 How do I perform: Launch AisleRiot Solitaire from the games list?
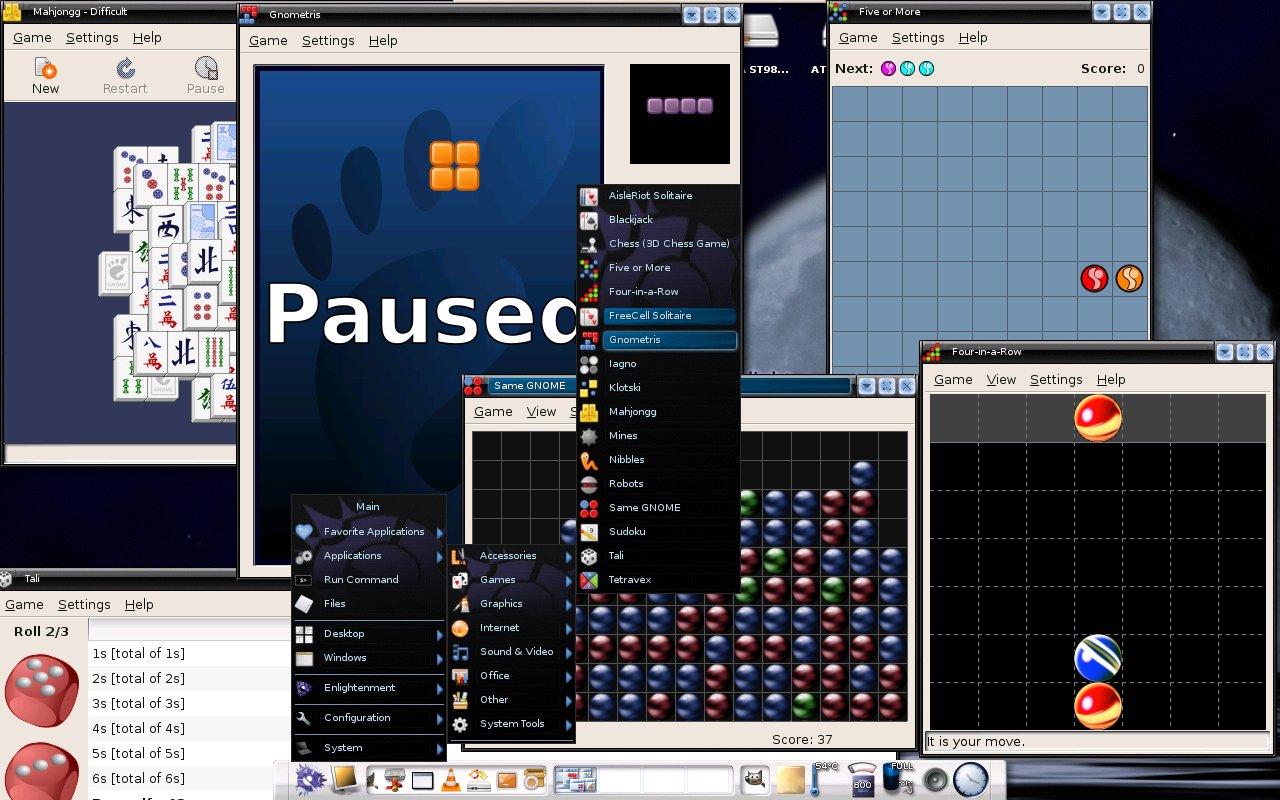[659, 195]
